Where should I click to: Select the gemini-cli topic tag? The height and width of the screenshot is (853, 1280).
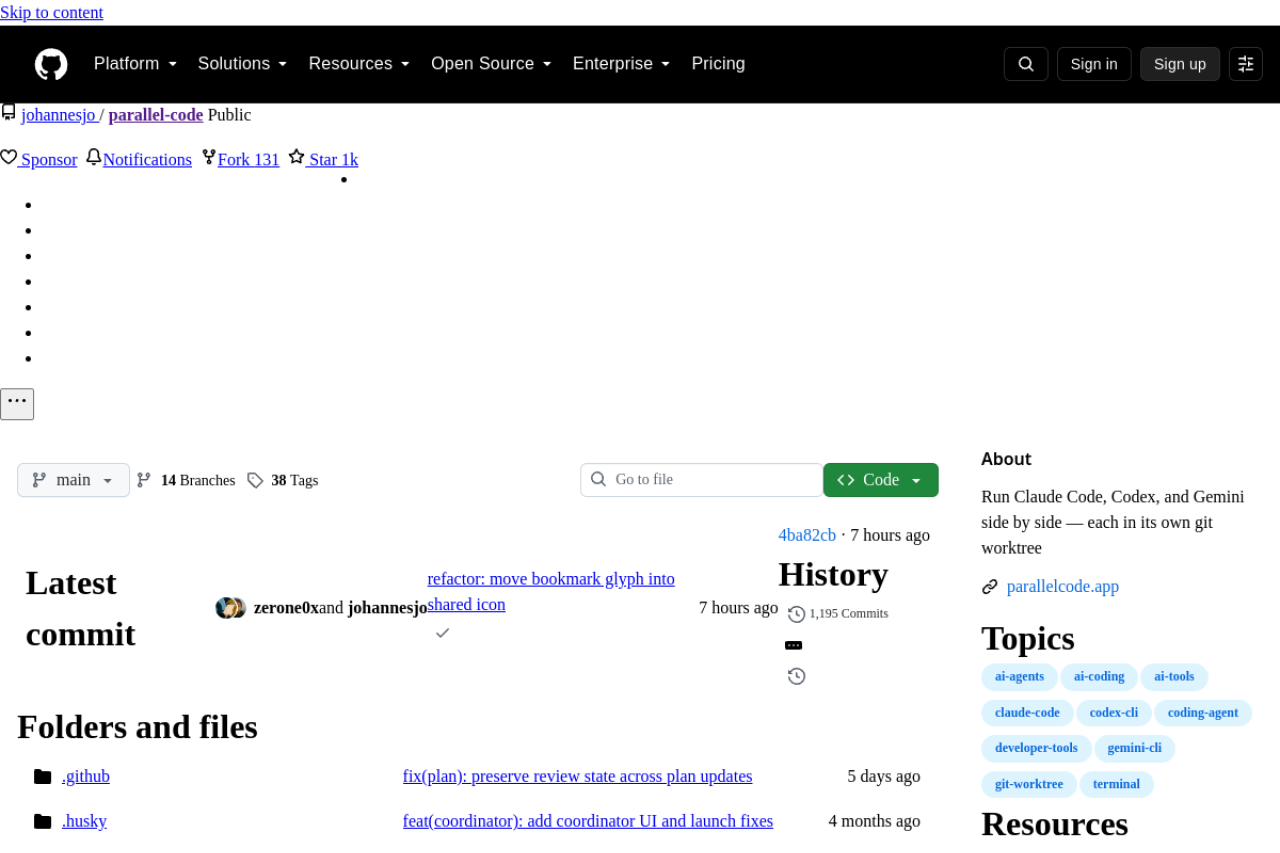1135,748
